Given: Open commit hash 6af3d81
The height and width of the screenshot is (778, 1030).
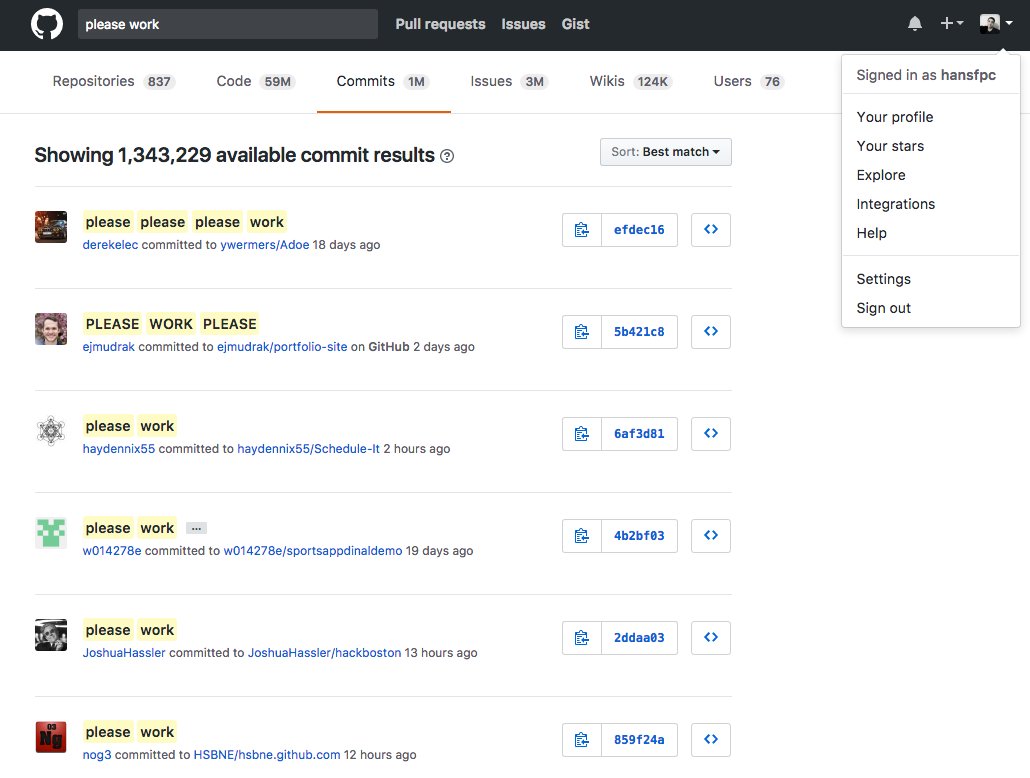Looking at the screenshot, I should 639,434.
